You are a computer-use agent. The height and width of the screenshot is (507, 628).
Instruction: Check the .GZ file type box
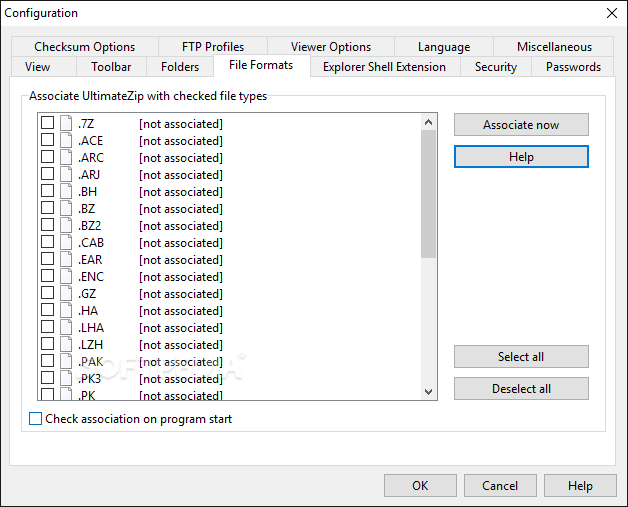pos(47,293)
